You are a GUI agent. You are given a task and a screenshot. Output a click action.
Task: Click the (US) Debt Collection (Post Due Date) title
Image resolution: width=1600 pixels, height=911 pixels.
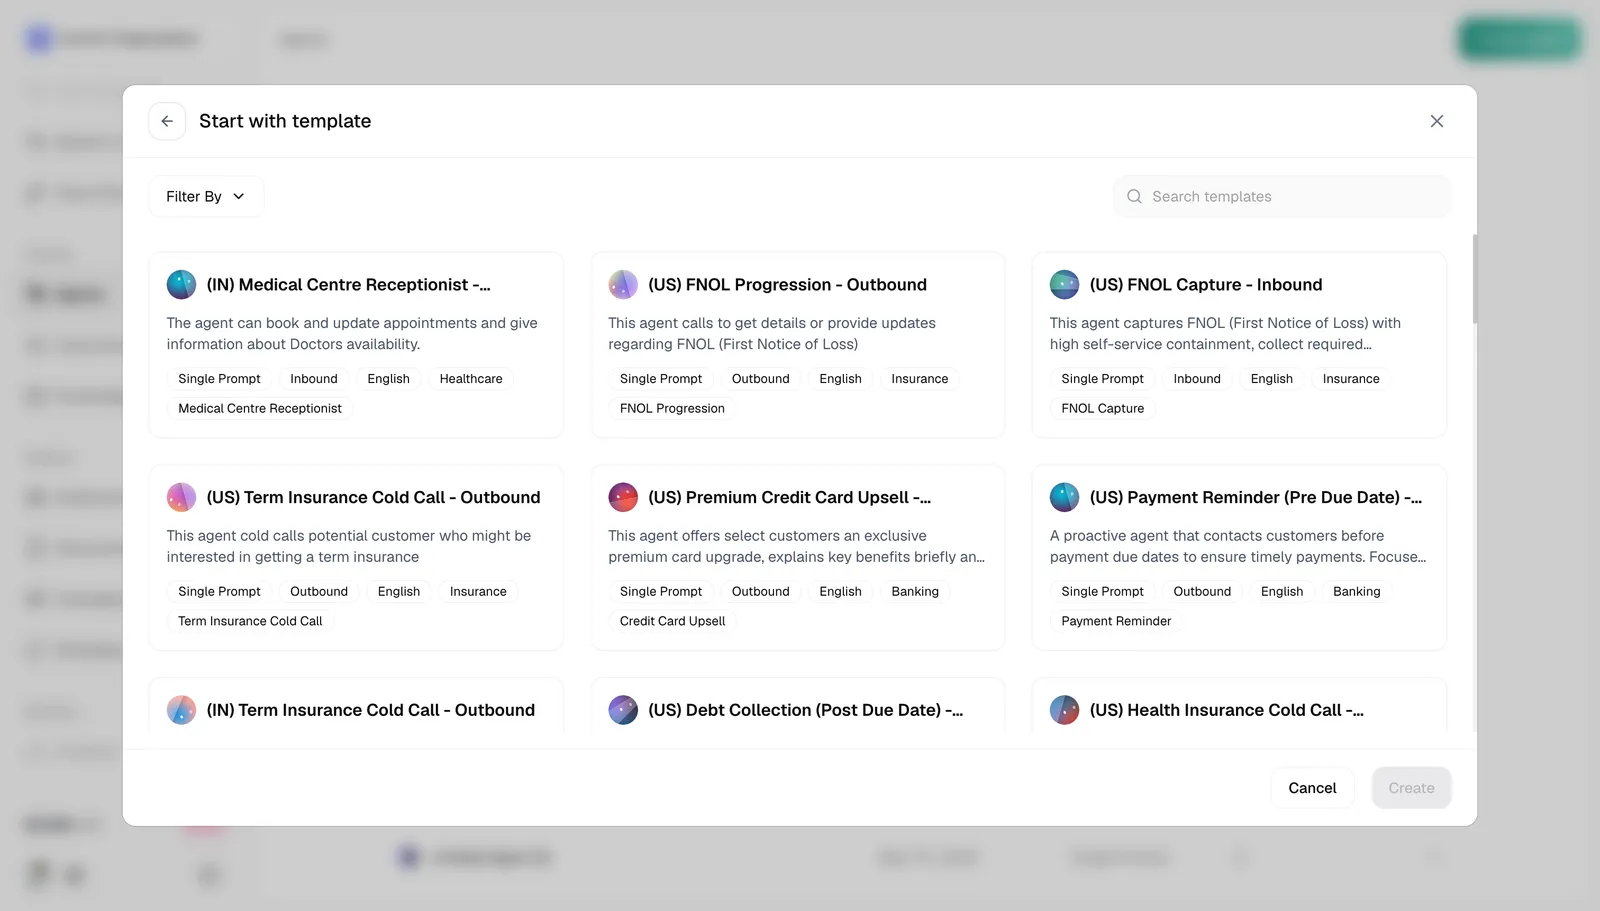pos(805,710)
